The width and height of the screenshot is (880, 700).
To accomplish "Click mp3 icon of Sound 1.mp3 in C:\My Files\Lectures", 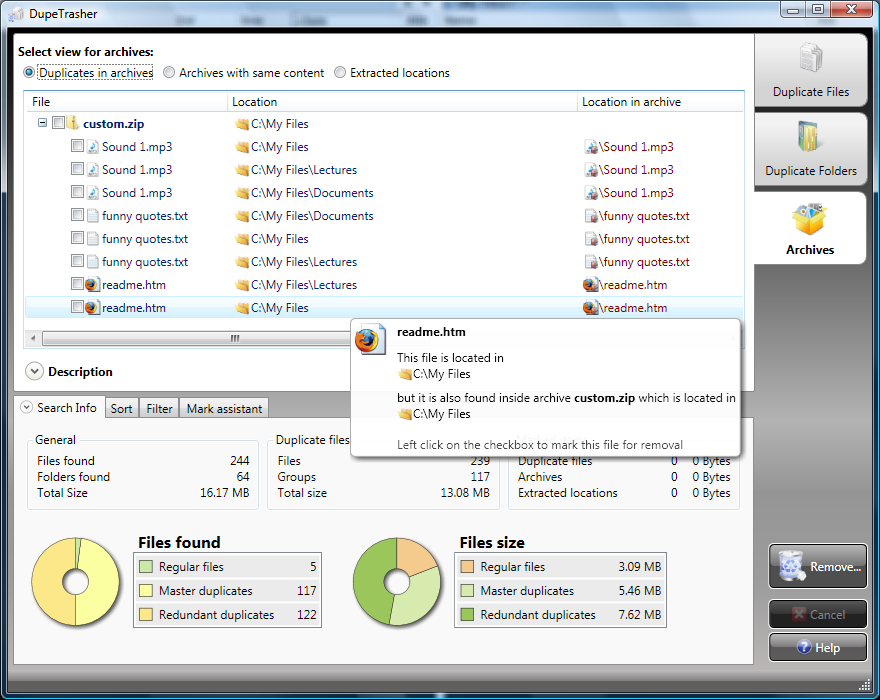I will [93, 170].
